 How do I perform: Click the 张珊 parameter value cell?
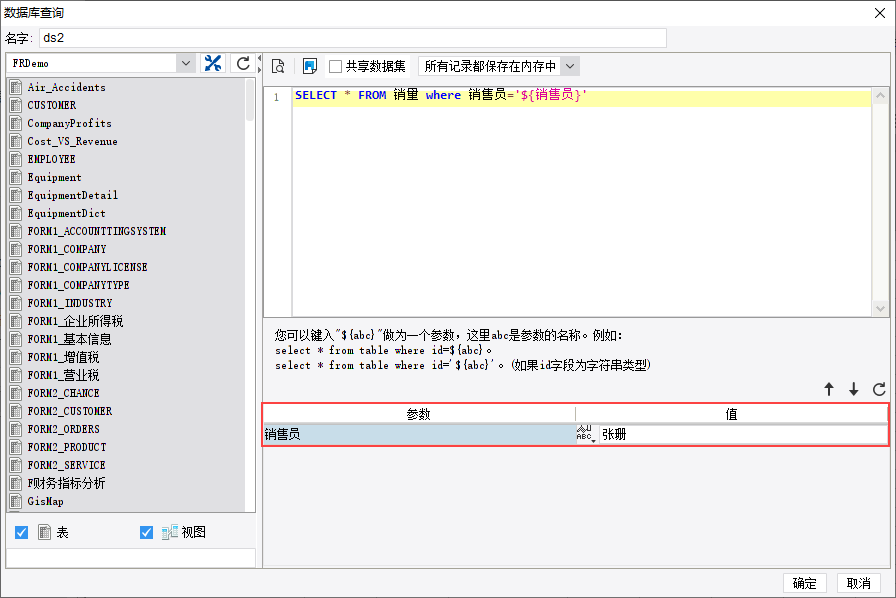[x=743, y=434]
